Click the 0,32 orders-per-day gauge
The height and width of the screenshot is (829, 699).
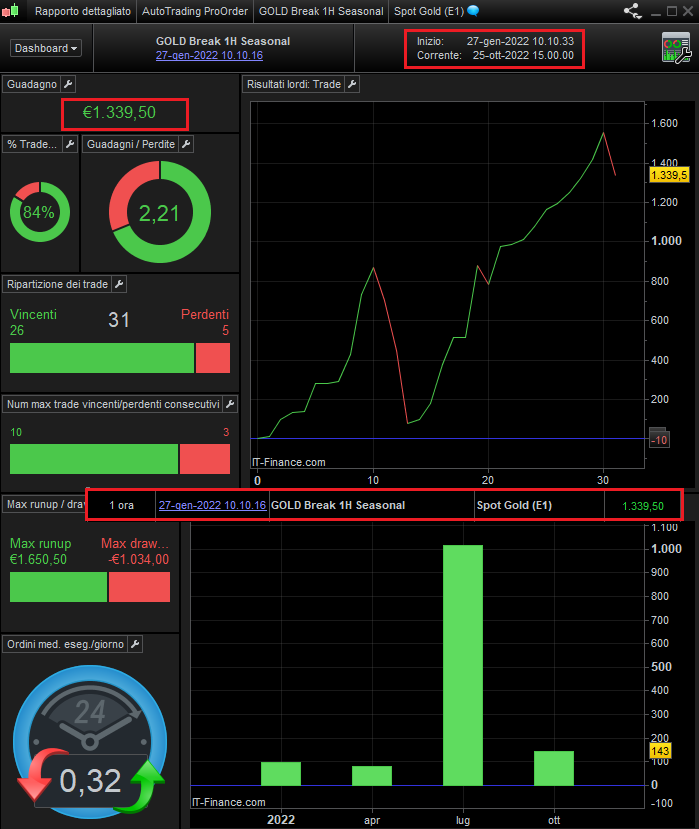90,742
